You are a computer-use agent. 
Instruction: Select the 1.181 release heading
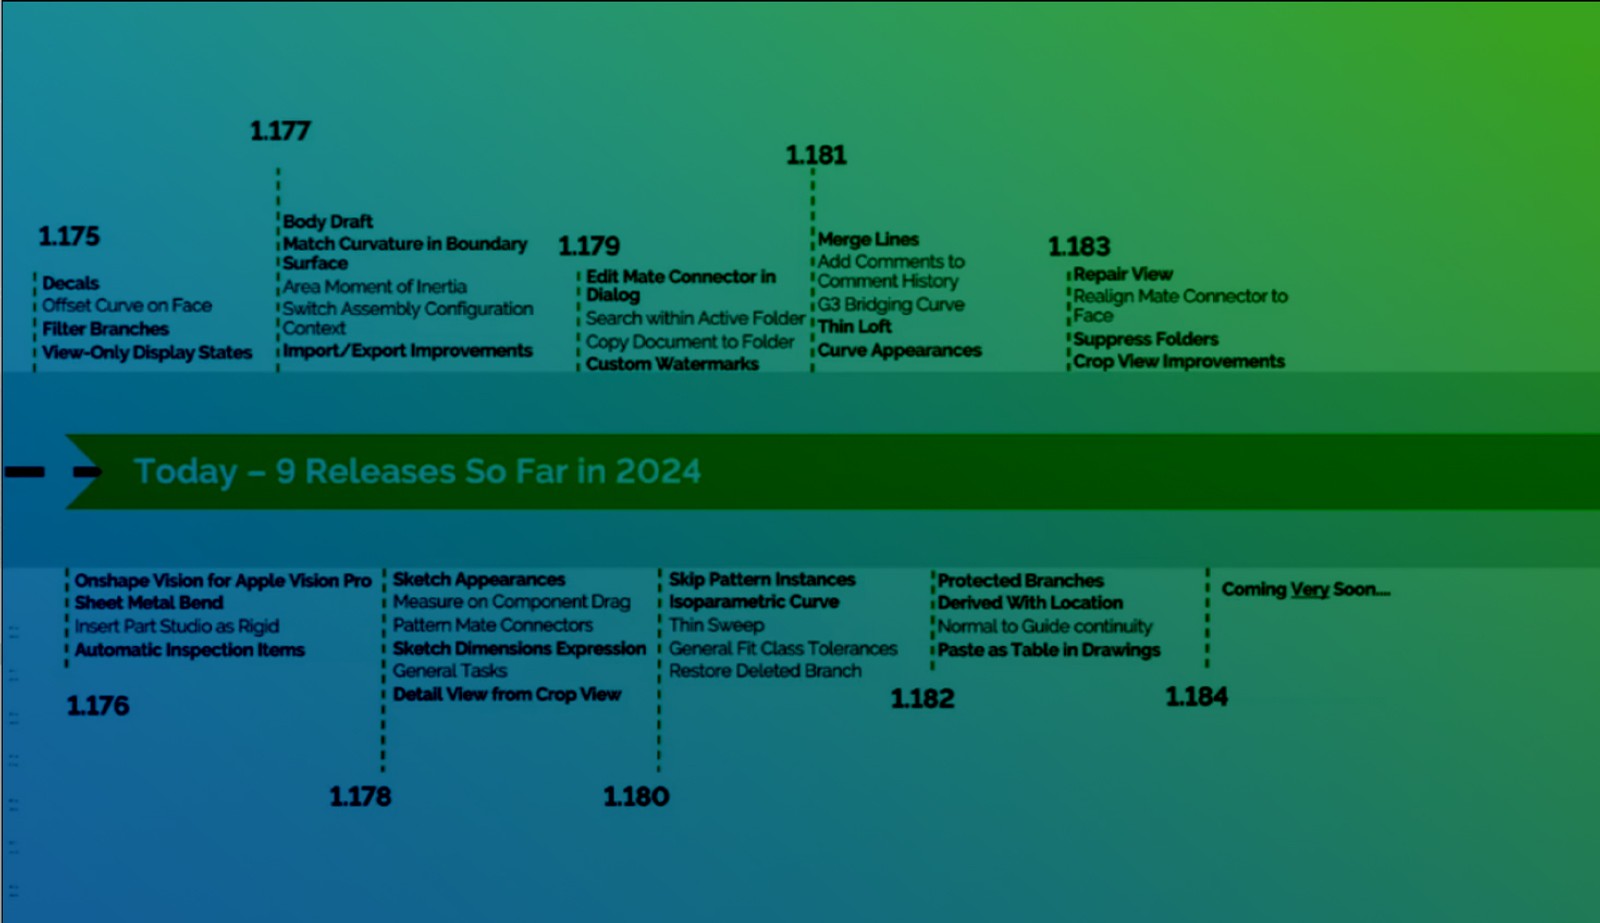click(x=816, y=155)
